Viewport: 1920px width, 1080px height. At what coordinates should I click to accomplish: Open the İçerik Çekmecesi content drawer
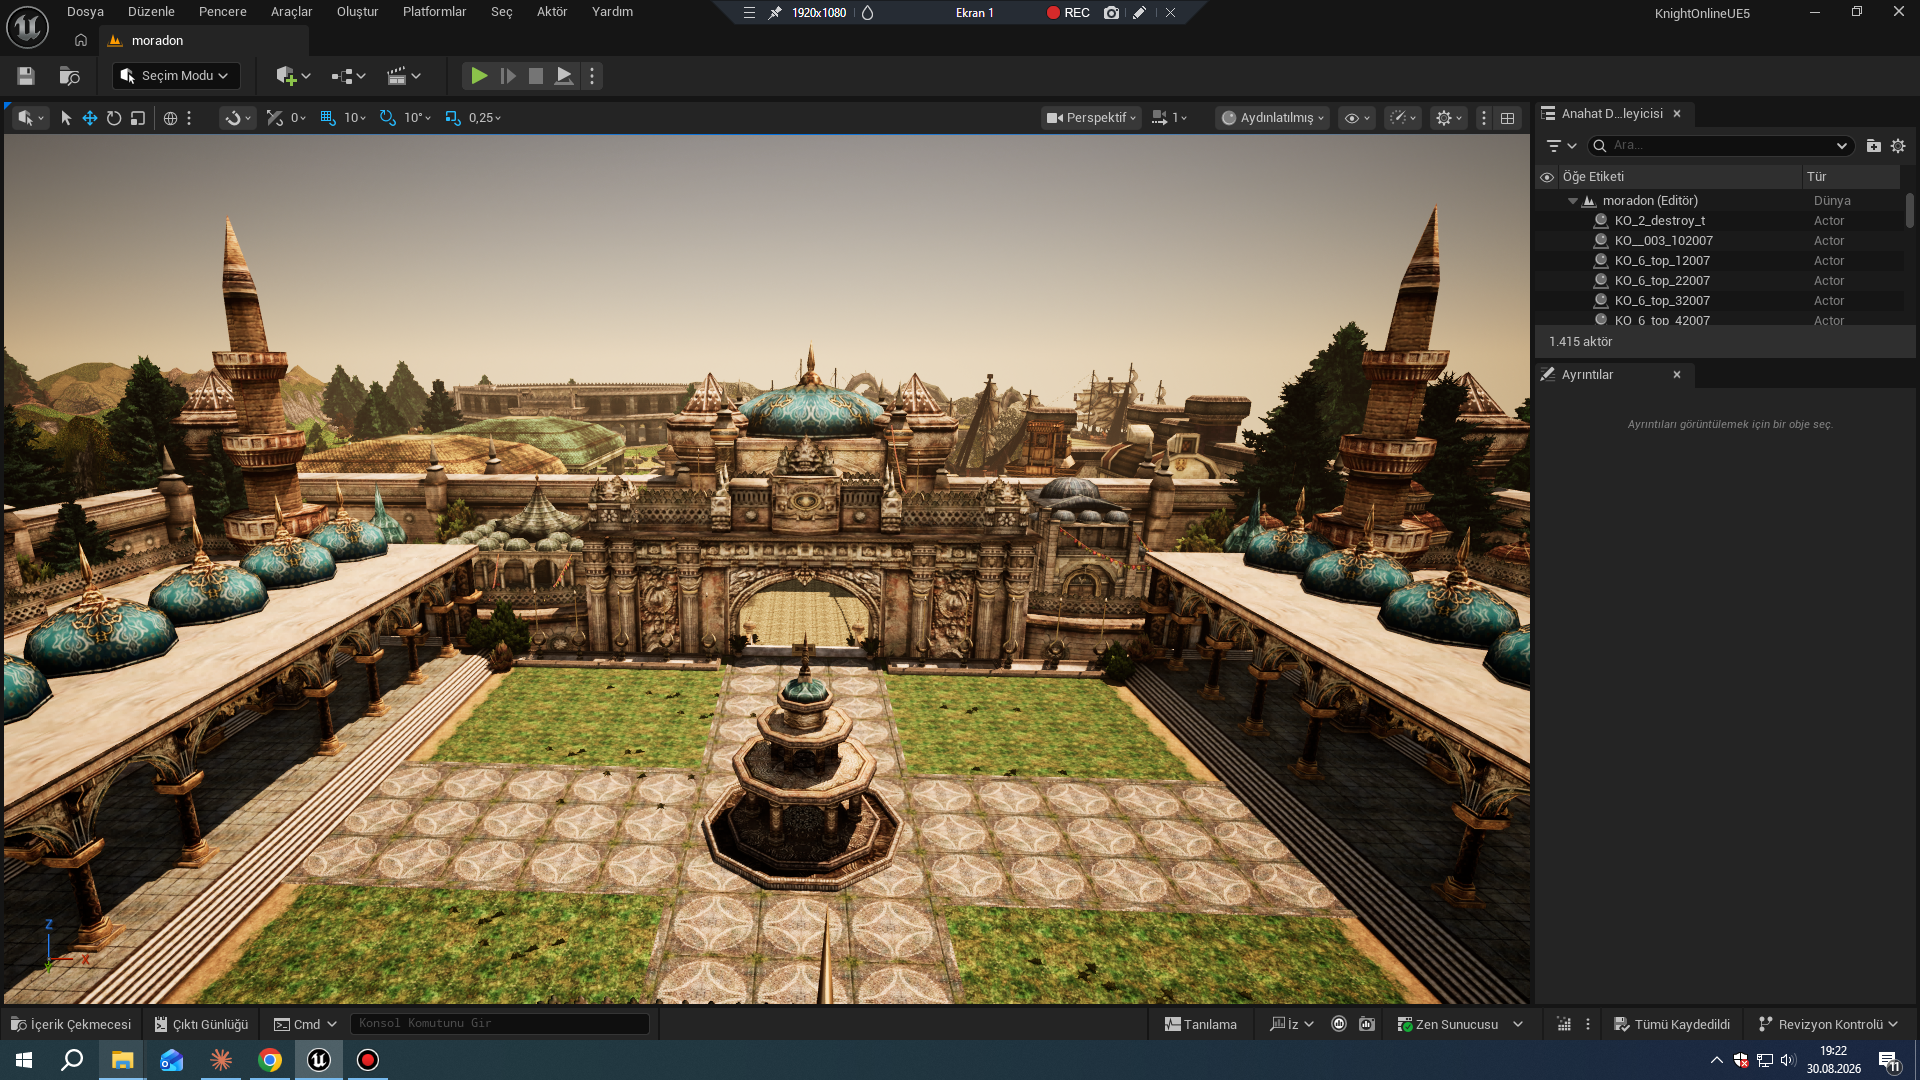click(71, 1024)
